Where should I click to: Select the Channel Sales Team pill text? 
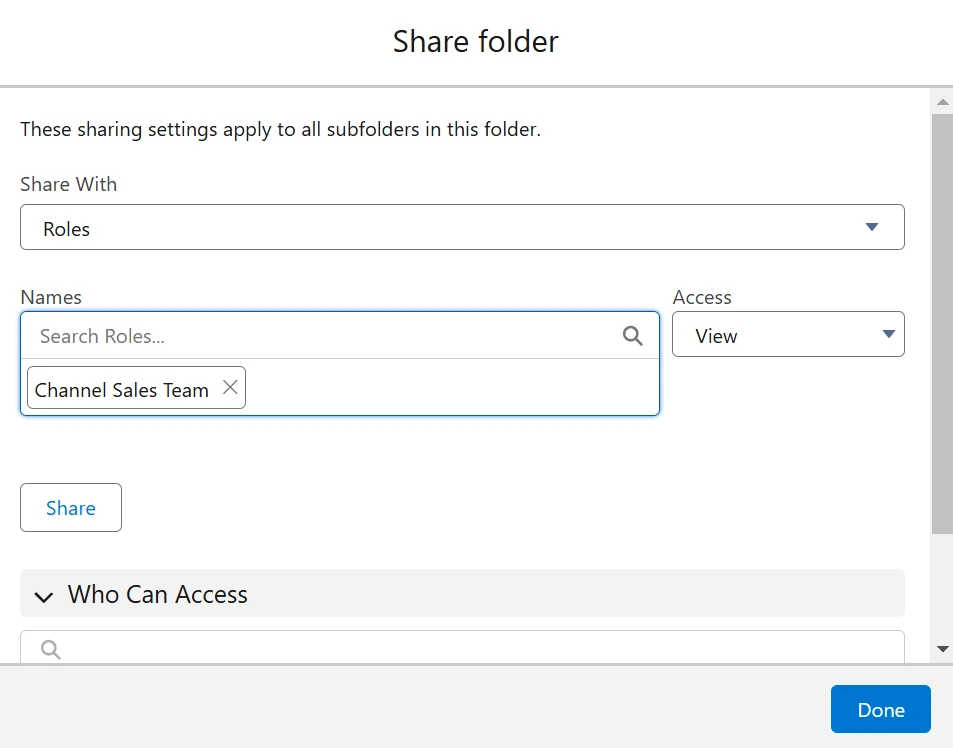[122, 390]
